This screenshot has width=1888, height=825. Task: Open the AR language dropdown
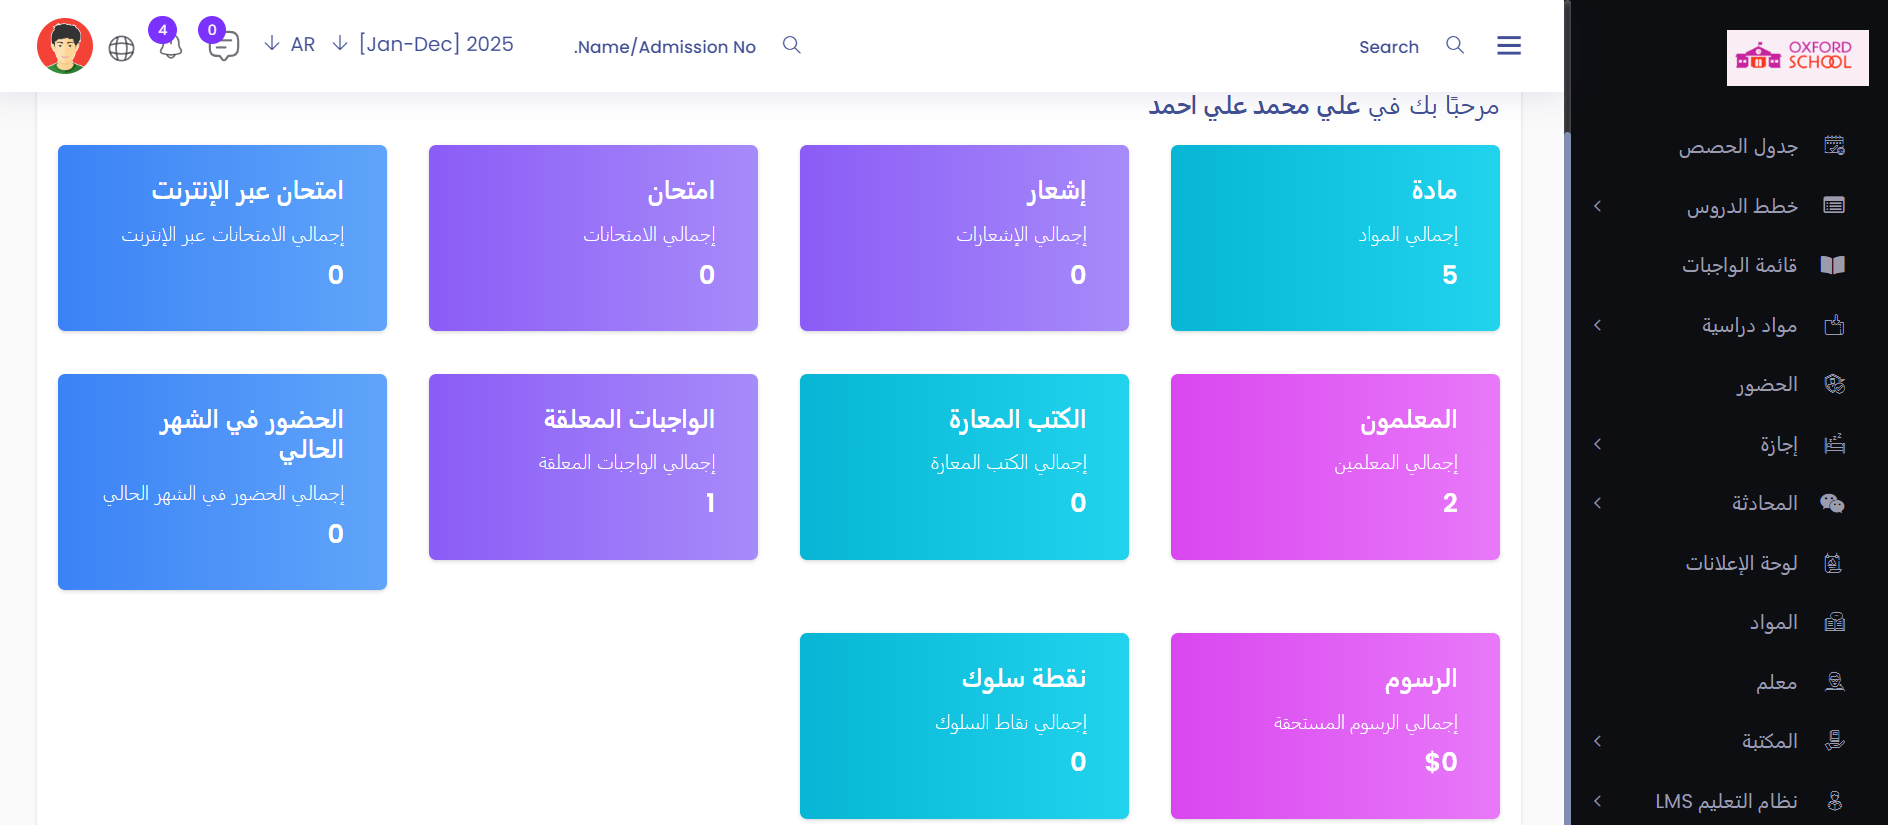click(290, 44)
